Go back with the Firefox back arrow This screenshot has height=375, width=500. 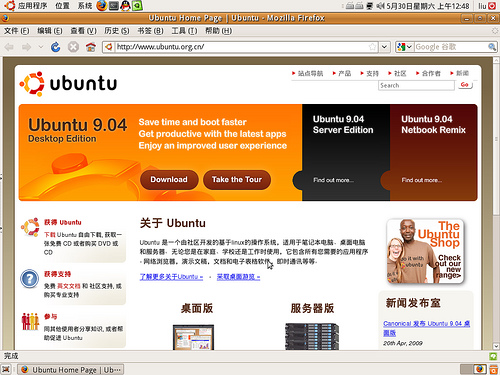coord(9,47)
